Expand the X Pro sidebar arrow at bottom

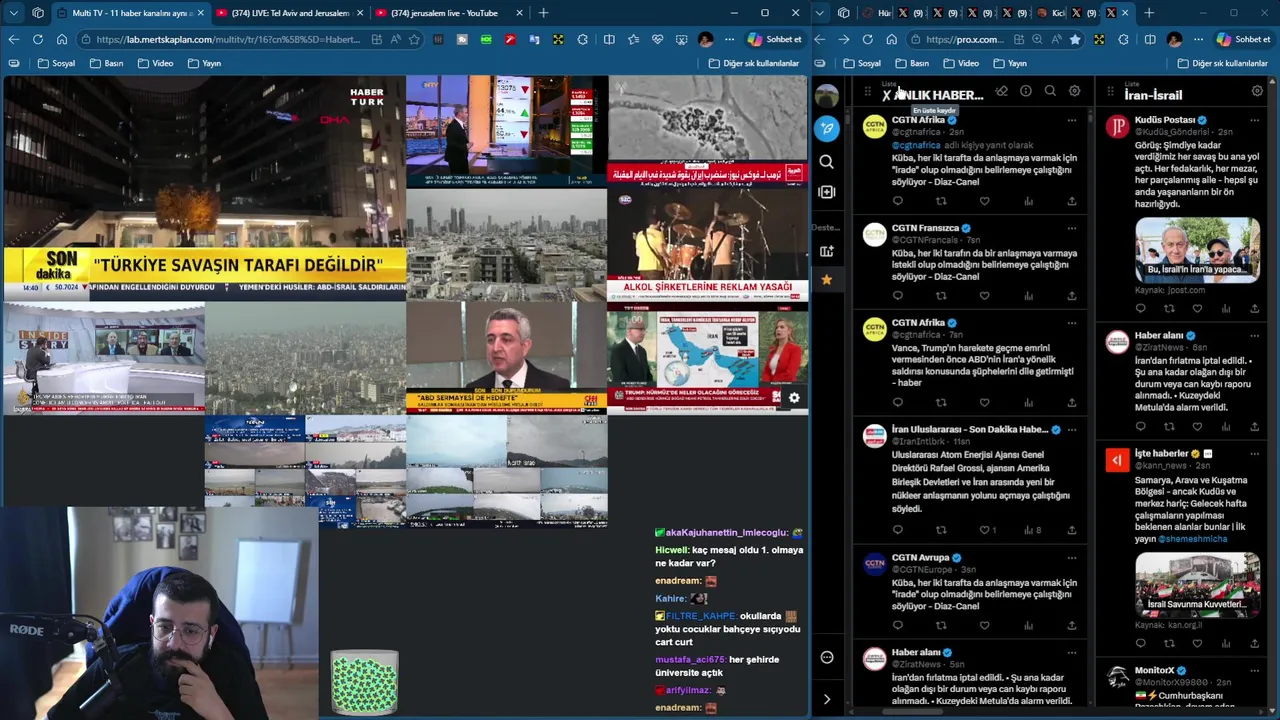click(x=826, y=699)
